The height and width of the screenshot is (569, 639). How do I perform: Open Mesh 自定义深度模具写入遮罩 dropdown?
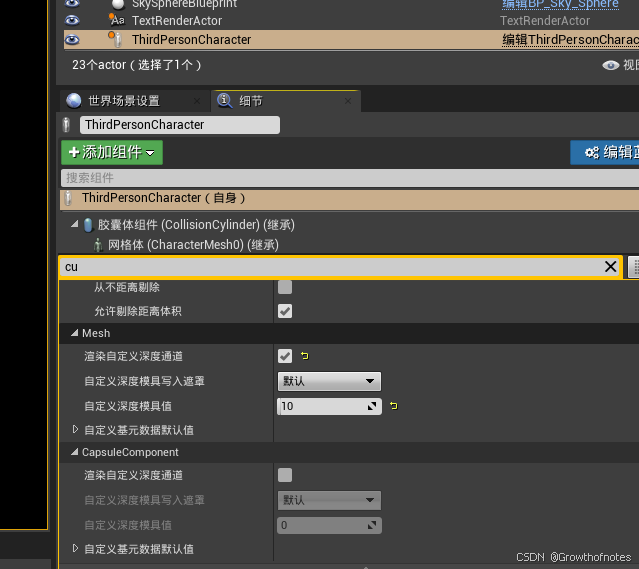coord(329,382)
